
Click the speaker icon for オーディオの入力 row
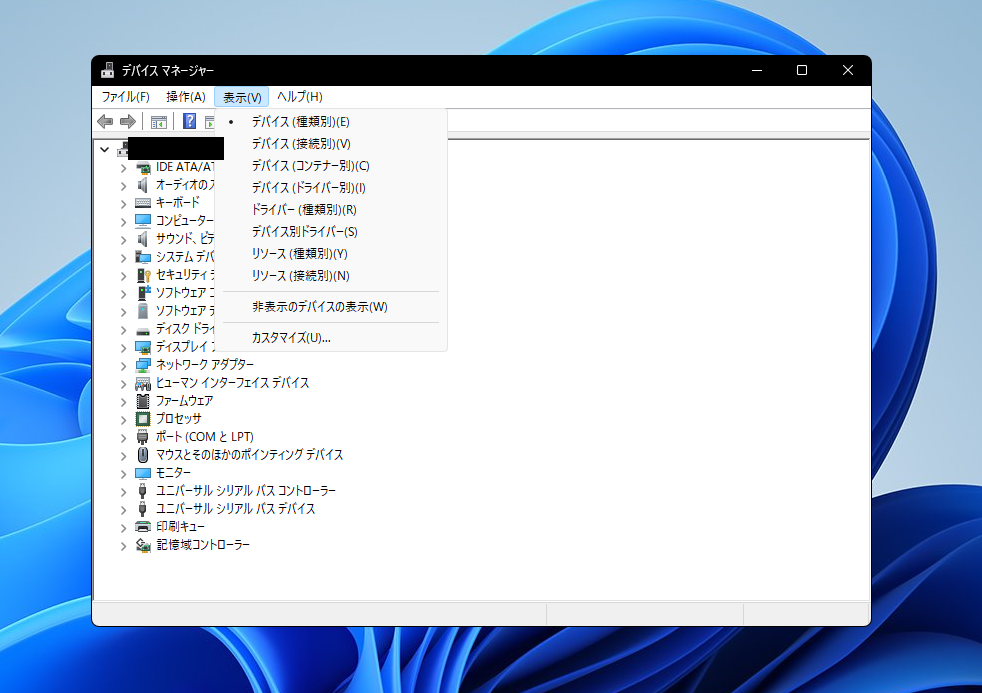point(143,185)
